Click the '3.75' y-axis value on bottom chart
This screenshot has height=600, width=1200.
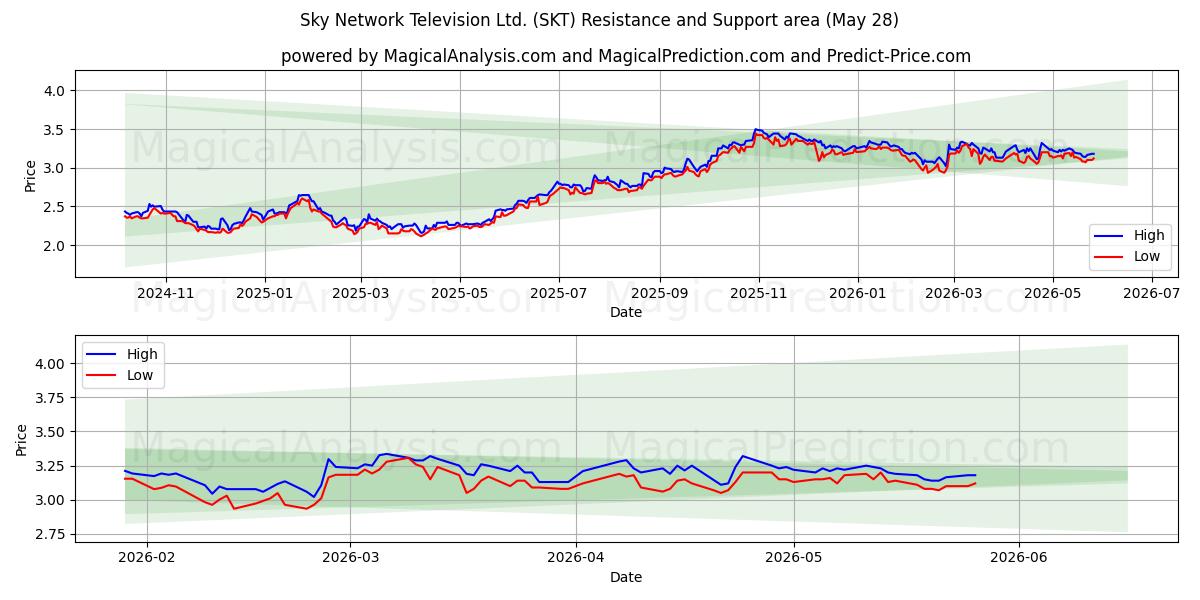50,398
